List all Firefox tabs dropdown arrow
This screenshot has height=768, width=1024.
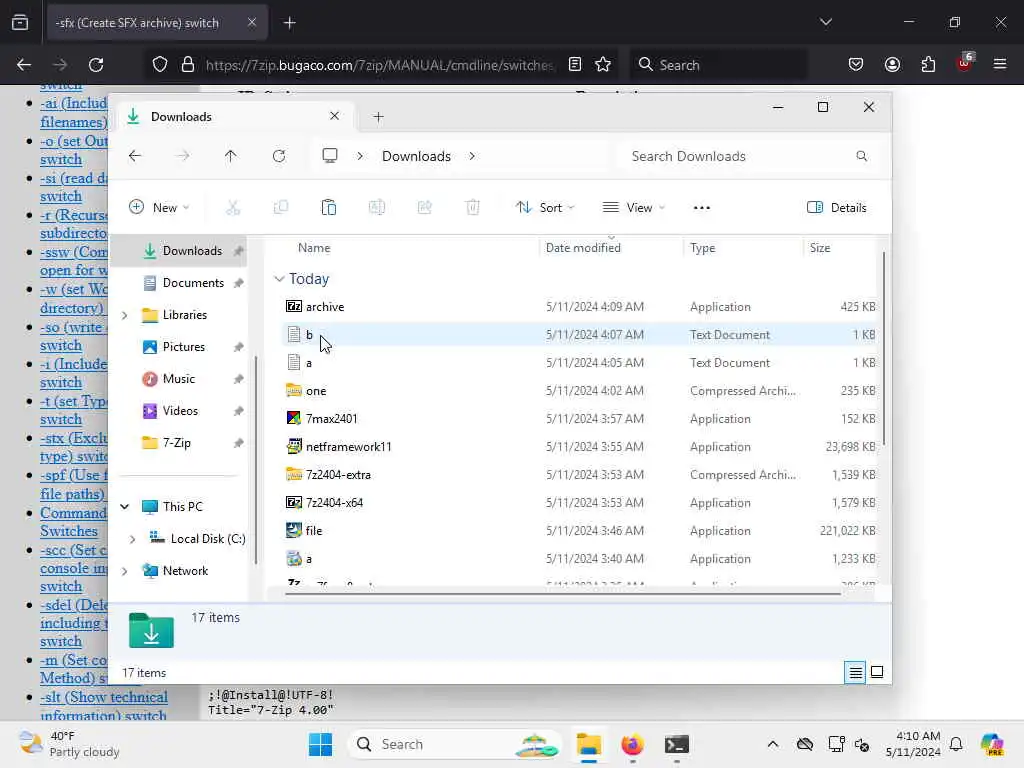826,22
